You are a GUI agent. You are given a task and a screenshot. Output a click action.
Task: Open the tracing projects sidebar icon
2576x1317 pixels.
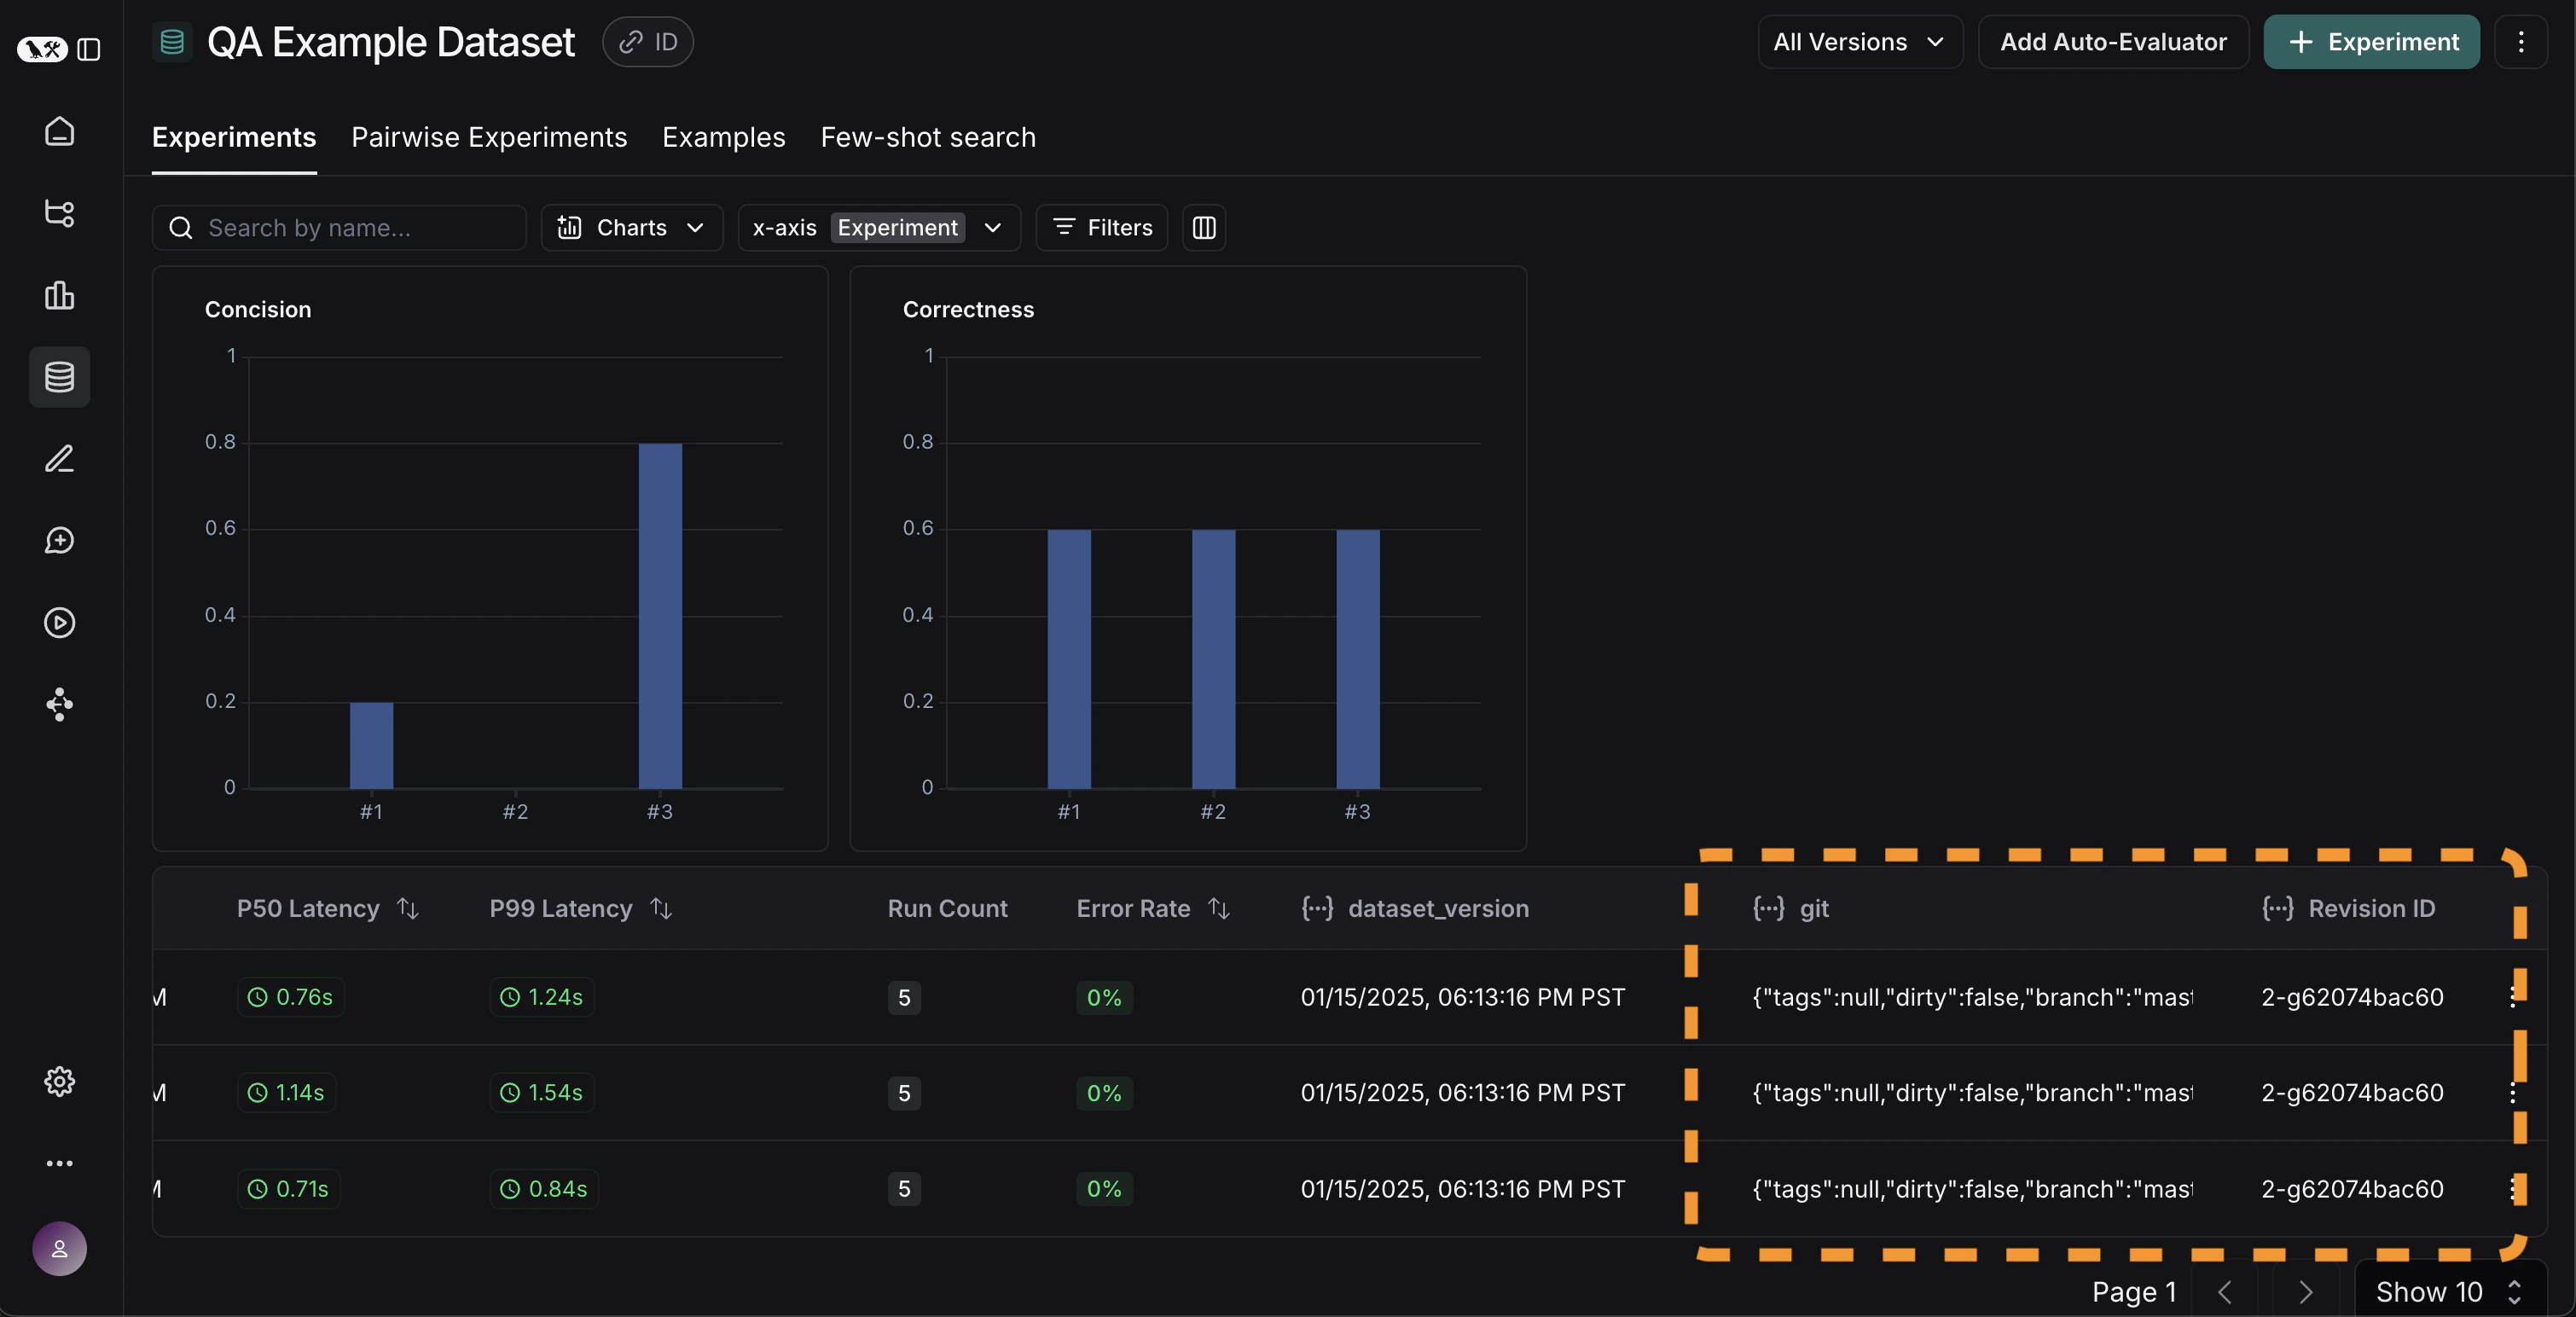(x=59, y=213)
